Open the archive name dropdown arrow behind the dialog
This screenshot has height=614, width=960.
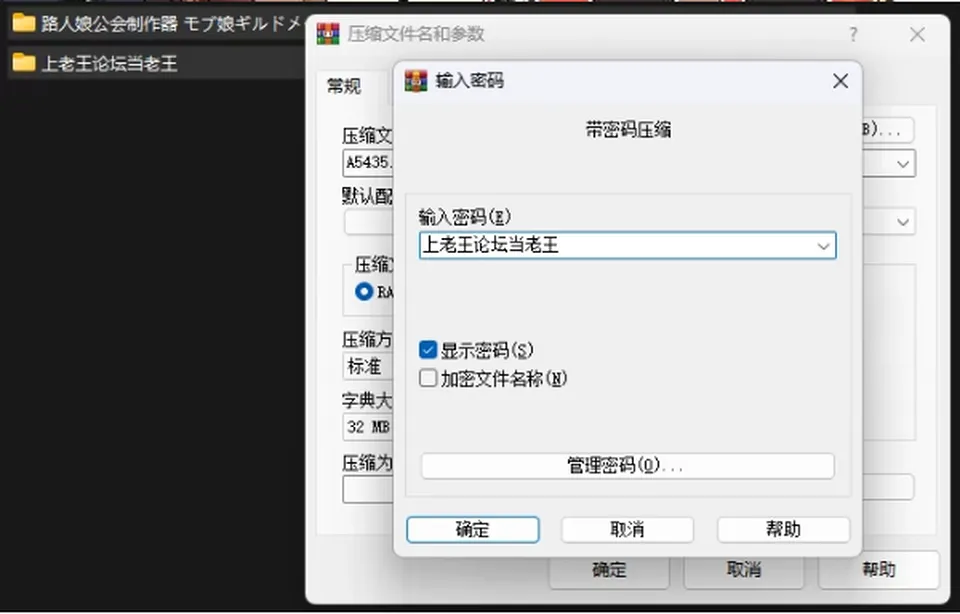coord(902,164)
